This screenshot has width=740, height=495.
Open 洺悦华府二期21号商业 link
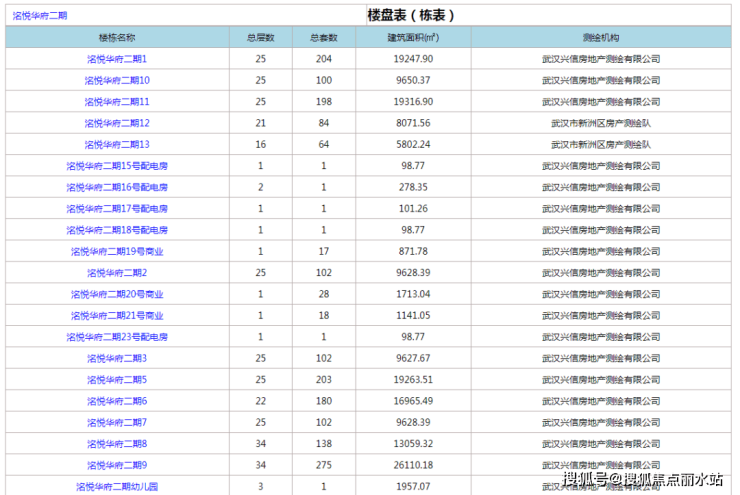pyautogui.click(x=117, y=316)
